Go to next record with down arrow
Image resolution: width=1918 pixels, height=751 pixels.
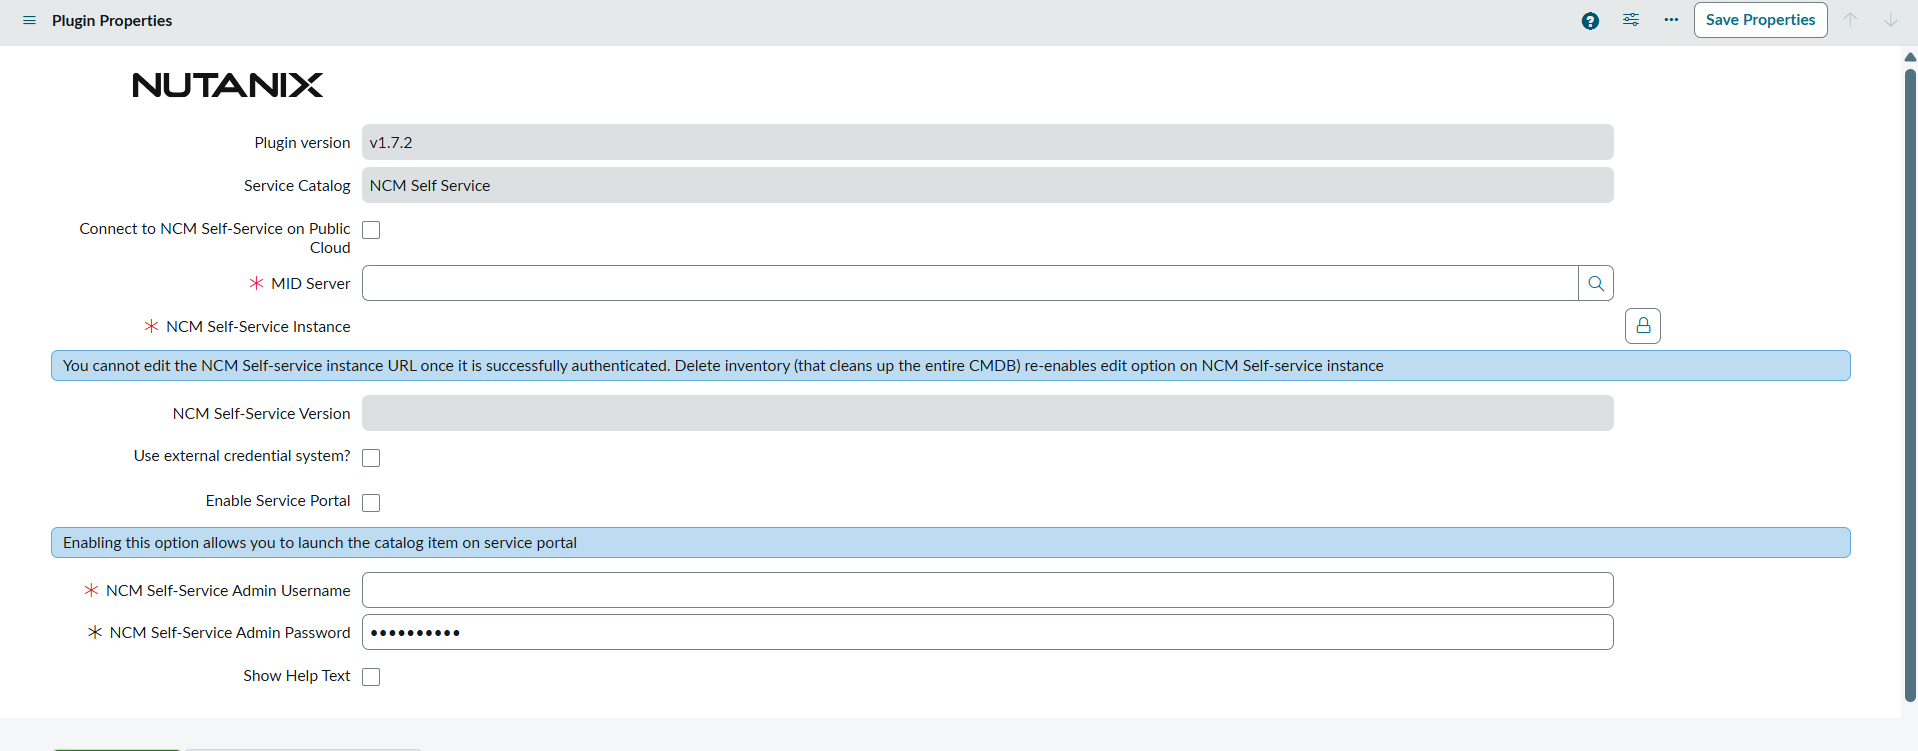pos(1890,20)
